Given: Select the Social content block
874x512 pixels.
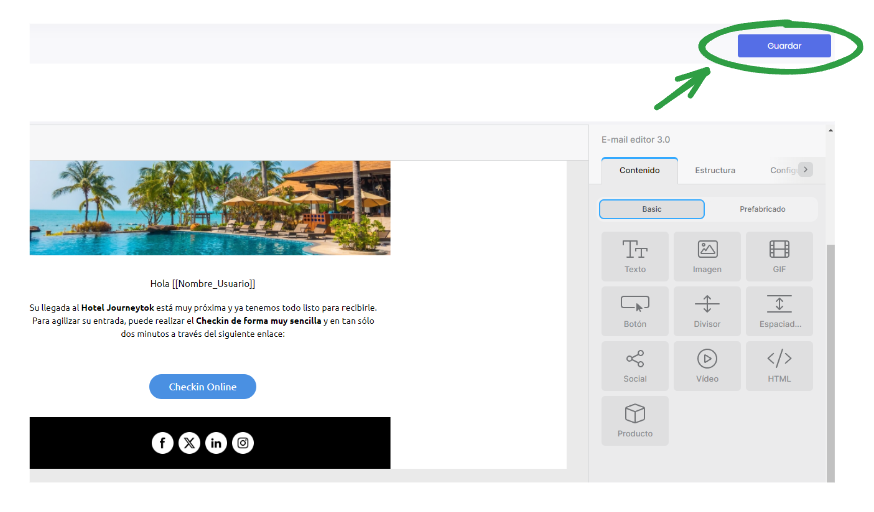Looking at the screenshot, I should [635, 366].
